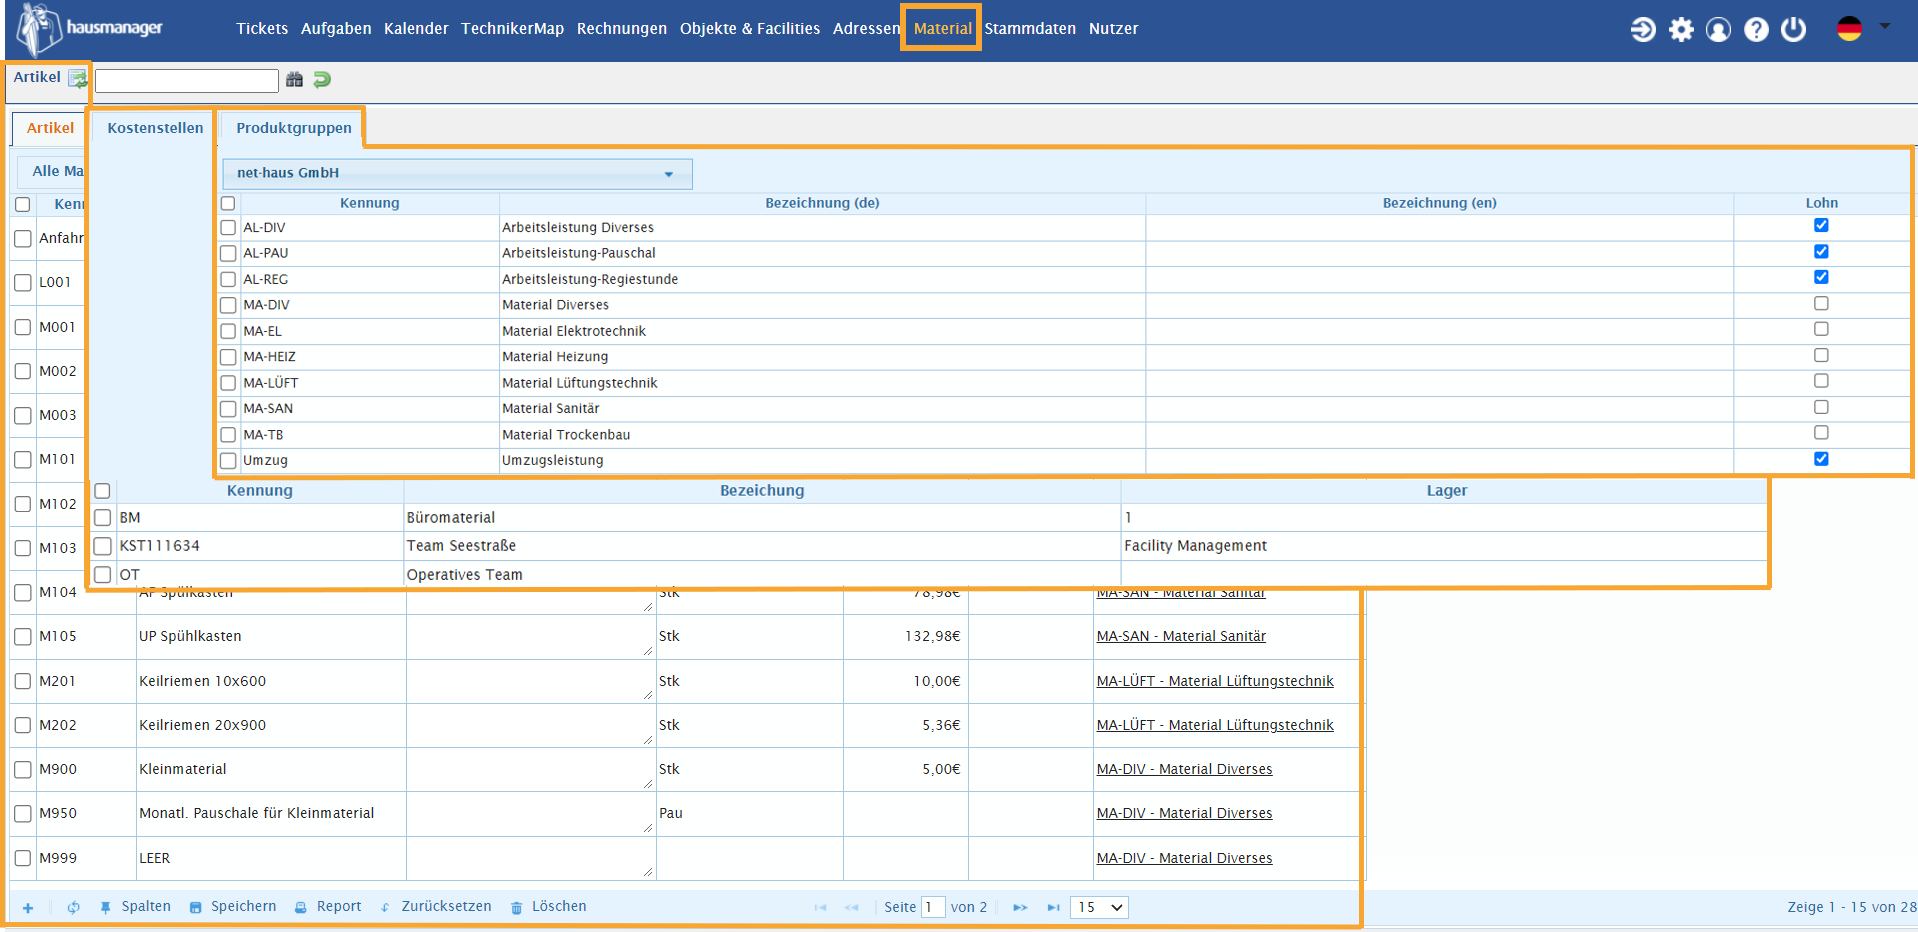Screen dimensions: 1918x932
Task: Open MA-DIV link in Kleinmaterial row
Action: tap(1184, 770)
